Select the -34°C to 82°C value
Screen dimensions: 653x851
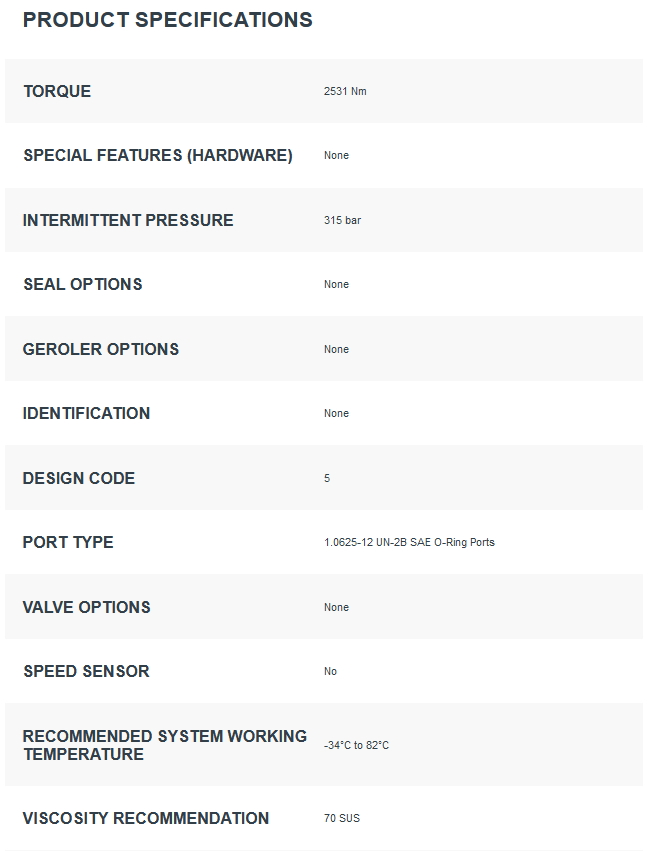(357, 745)
